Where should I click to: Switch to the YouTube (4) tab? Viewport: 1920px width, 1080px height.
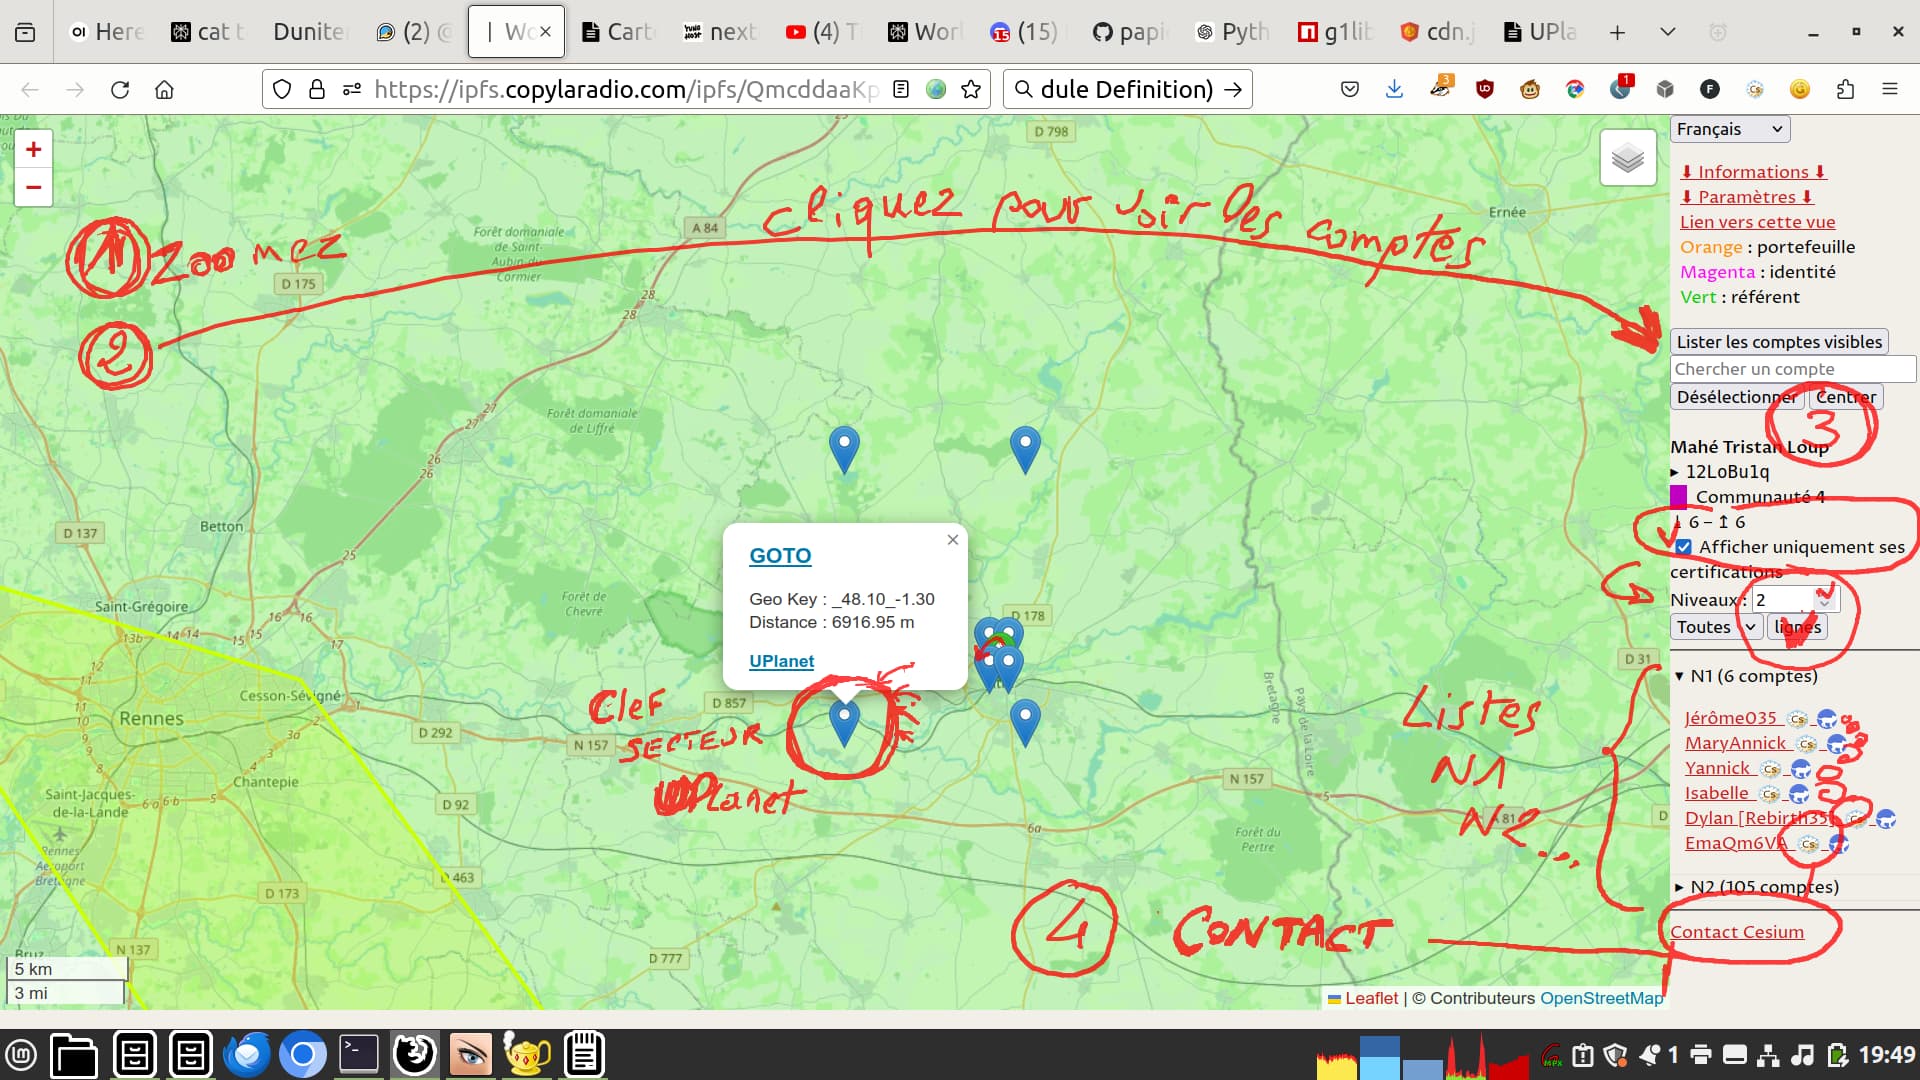click(x=822, y=32)
